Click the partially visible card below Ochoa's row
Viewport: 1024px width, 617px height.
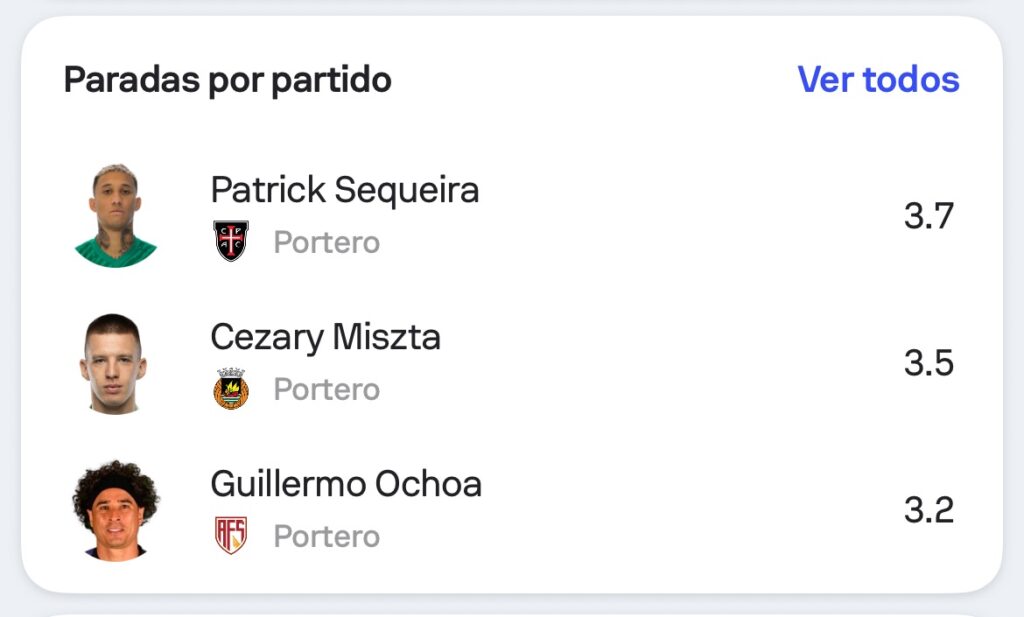tap(512, 612)
